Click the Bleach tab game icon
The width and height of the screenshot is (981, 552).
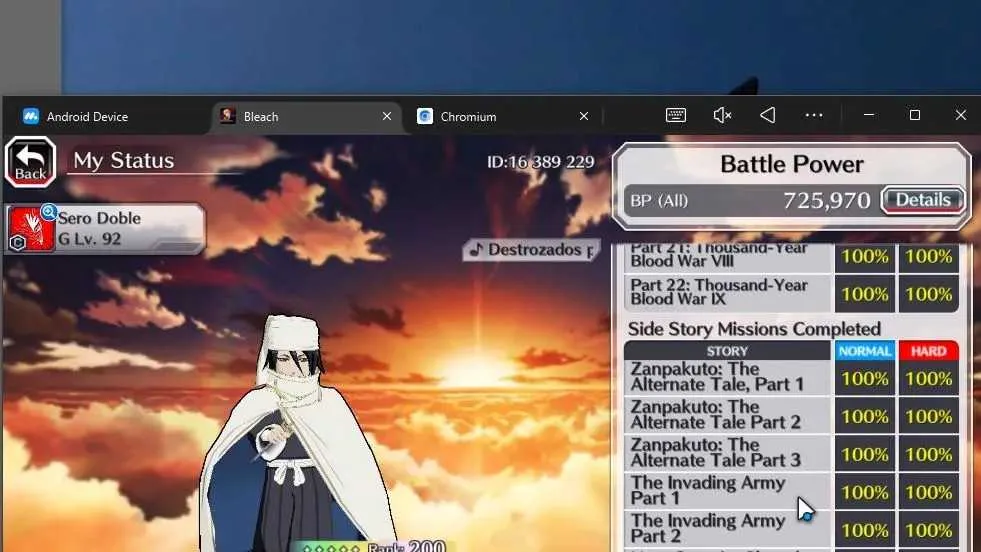228,116
